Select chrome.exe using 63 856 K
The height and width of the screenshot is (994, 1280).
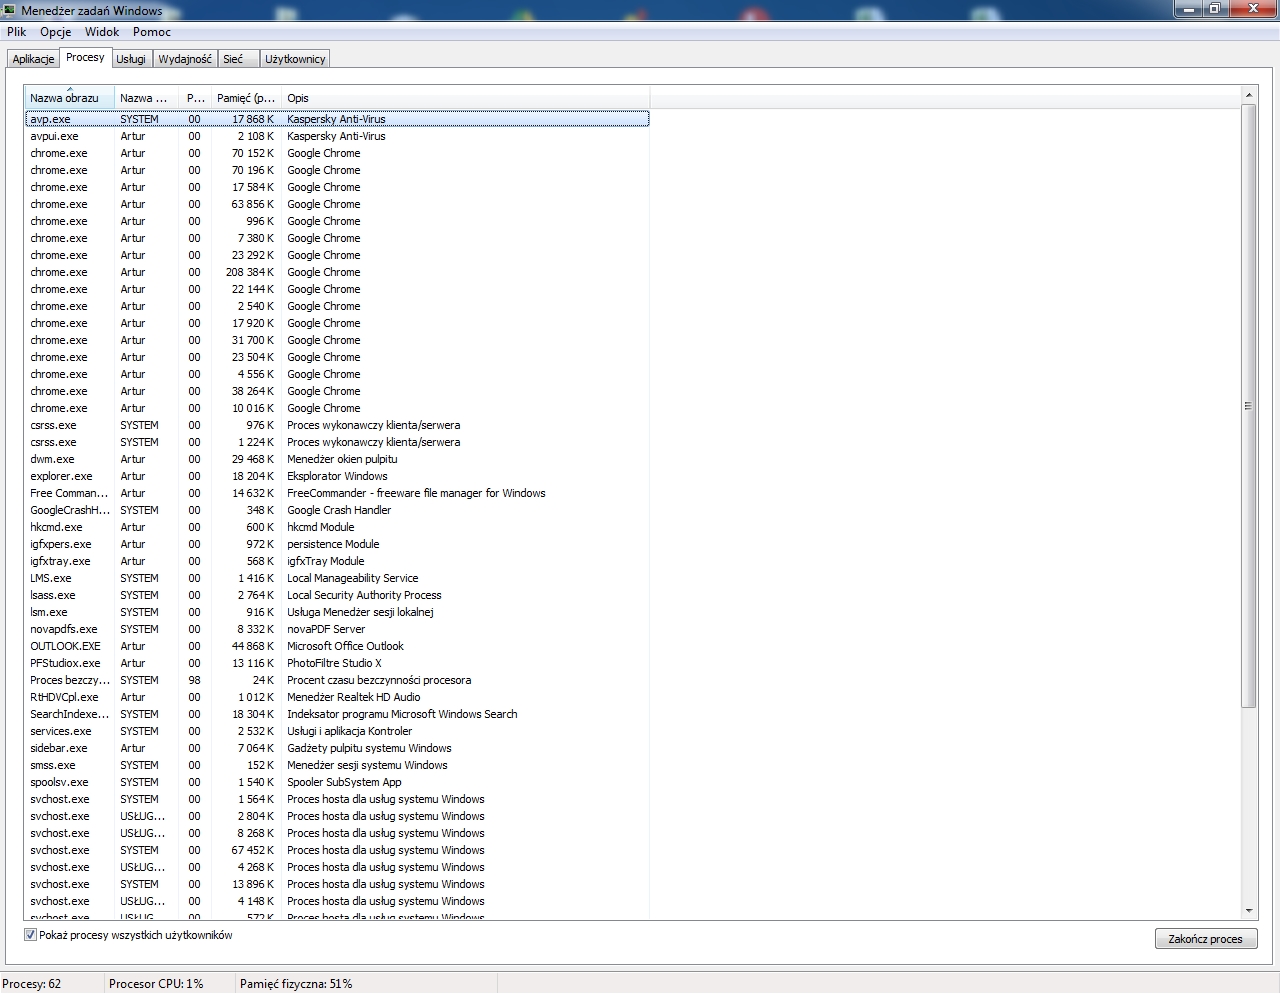(337, 204)
